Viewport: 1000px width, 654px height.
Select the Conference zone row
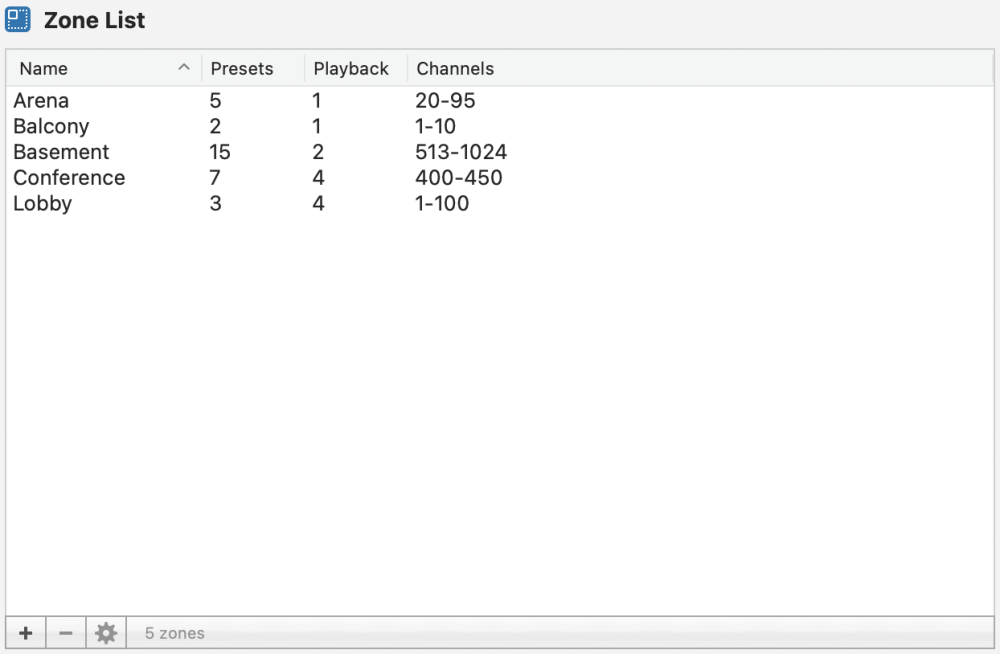[x=69, y=178]
